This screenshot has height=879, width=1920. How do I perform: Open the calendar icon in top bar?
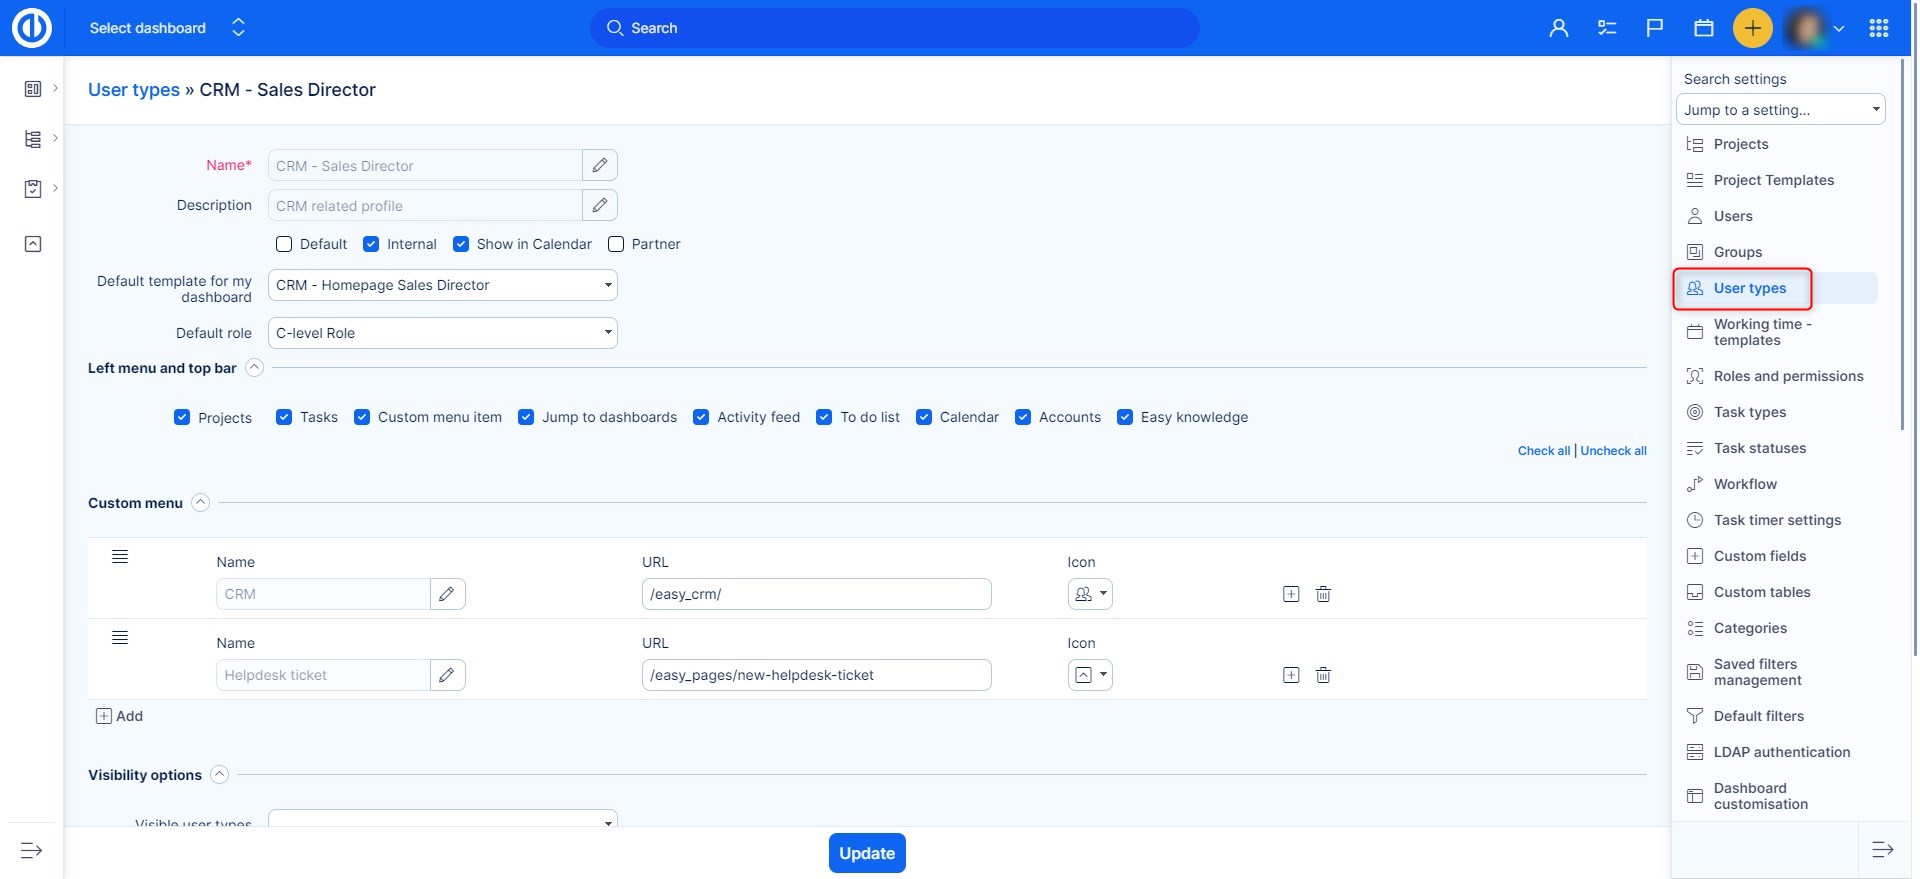(1704, 28)
